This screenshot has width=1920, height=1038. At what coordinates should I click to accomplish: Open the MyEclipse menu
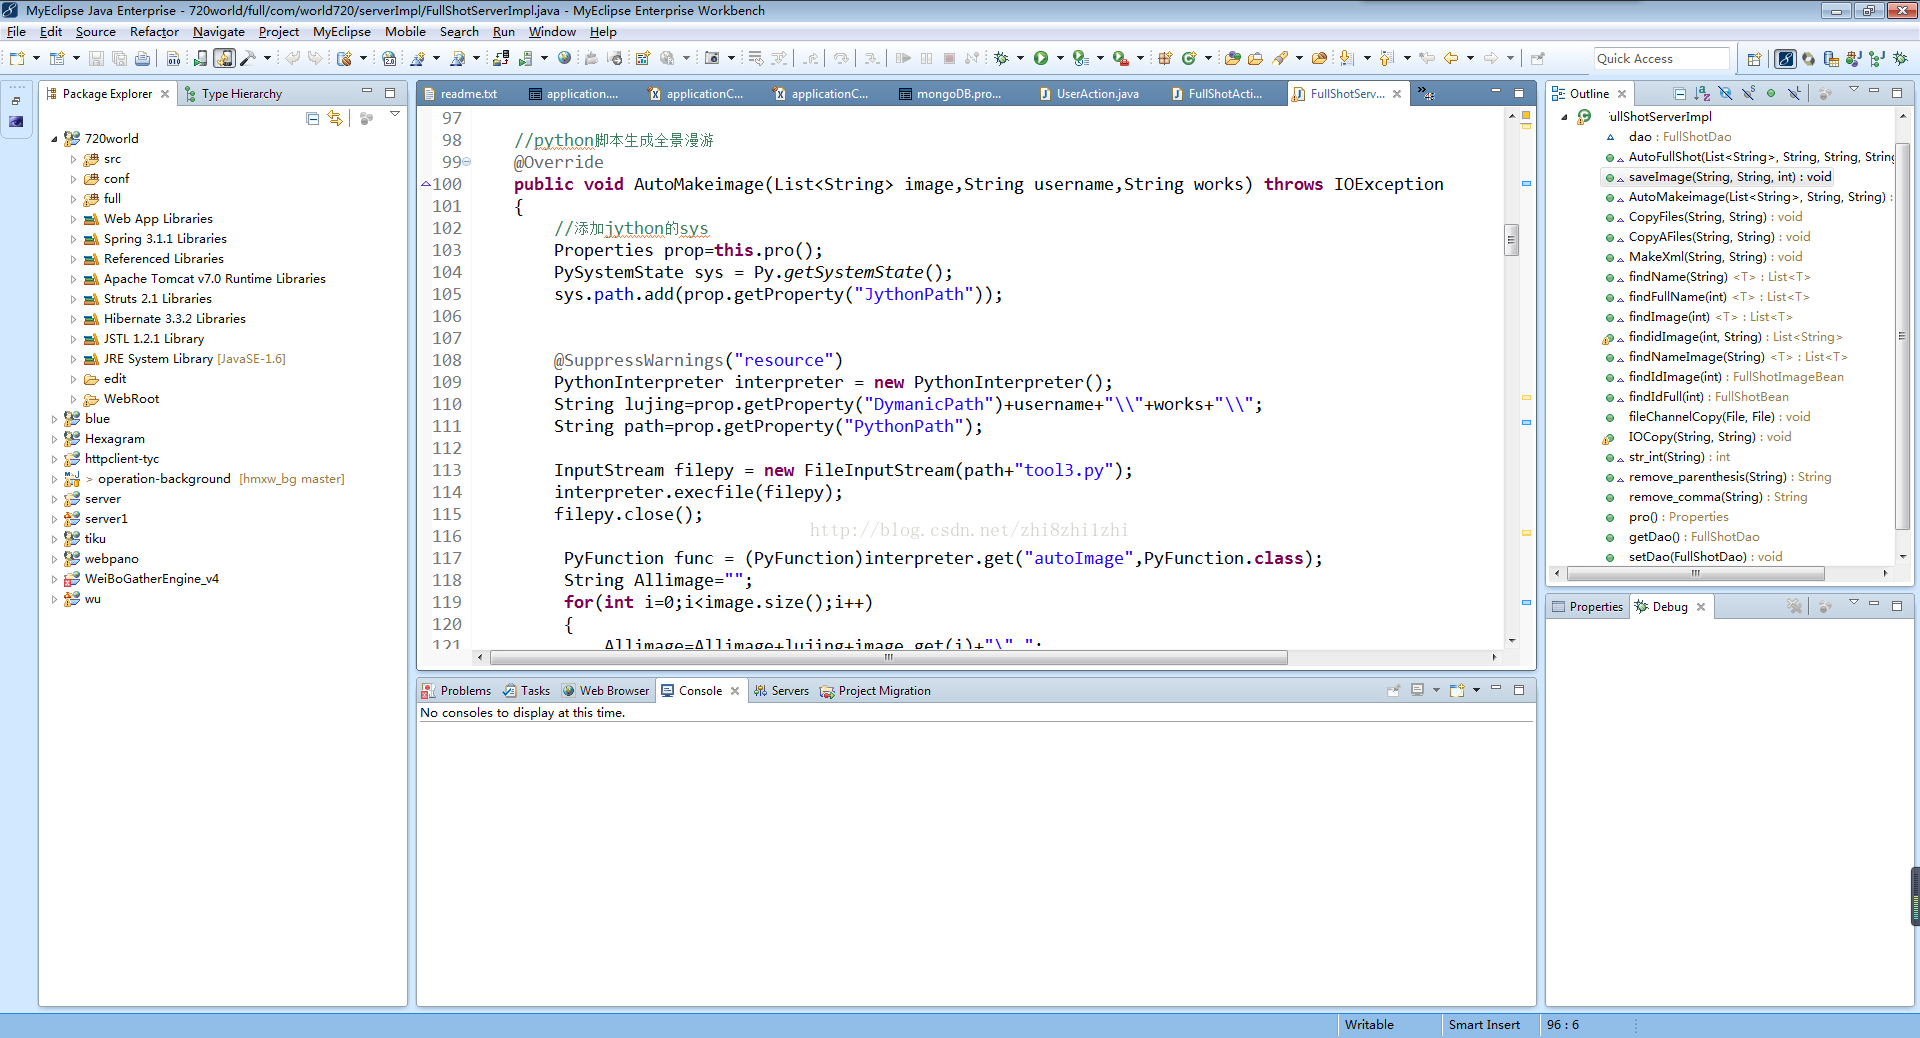pyautogui.click(x=342, y=31)
